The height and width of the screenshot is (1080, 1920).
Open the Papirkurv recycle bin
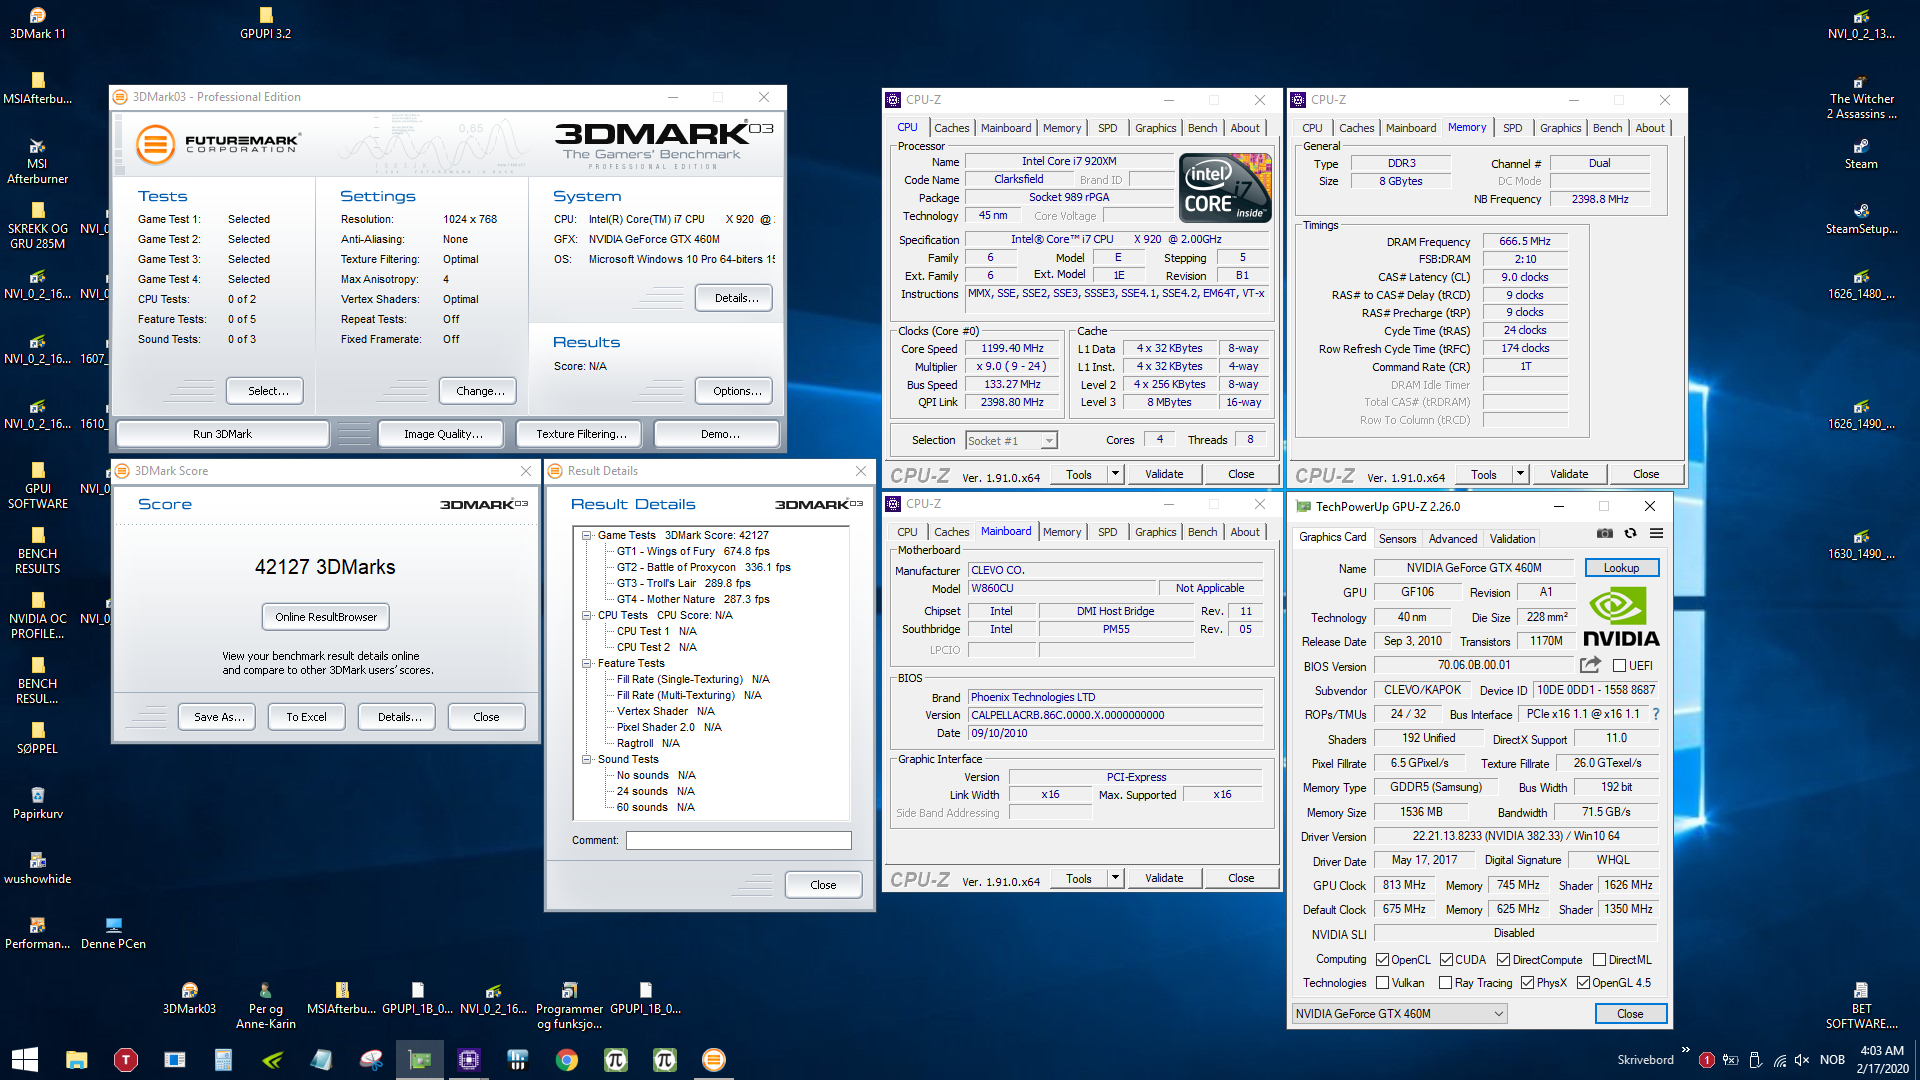(x=38, y=803)
